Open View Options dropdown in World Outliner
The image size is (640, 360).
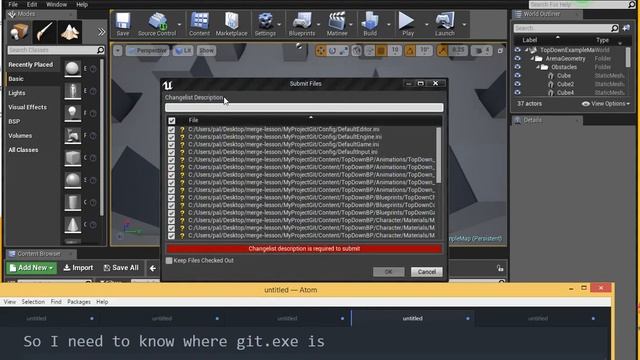[x=605, y=104]
